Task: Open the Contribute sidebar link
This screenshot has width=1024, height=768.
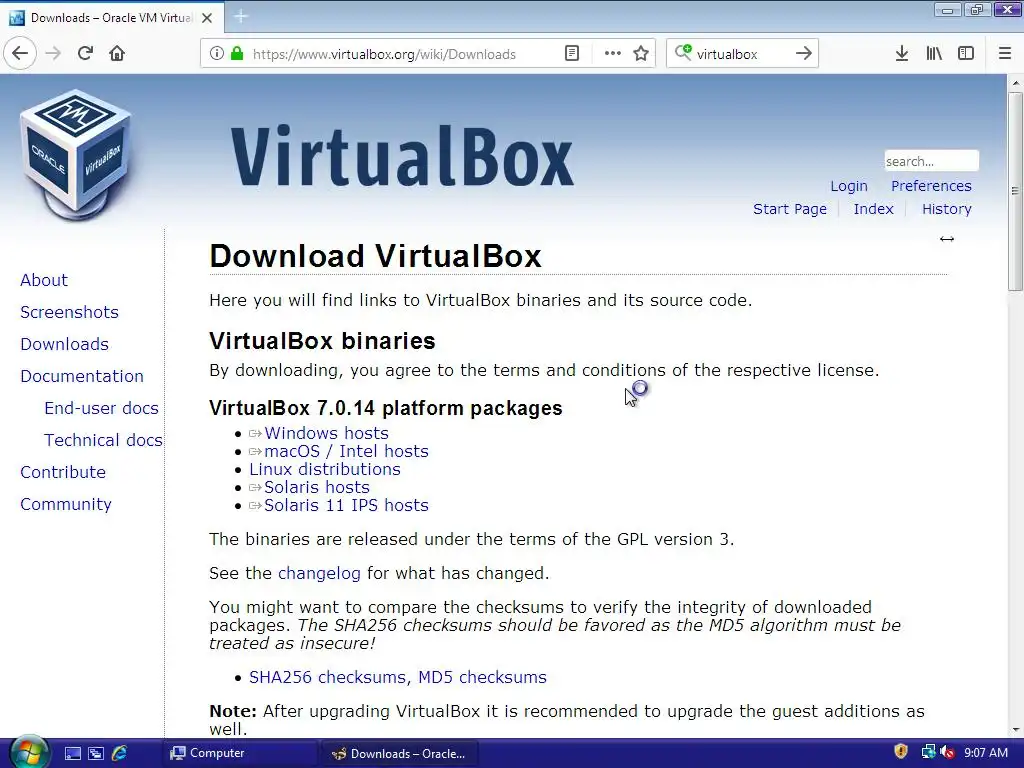Action: [x=63, y=472]
